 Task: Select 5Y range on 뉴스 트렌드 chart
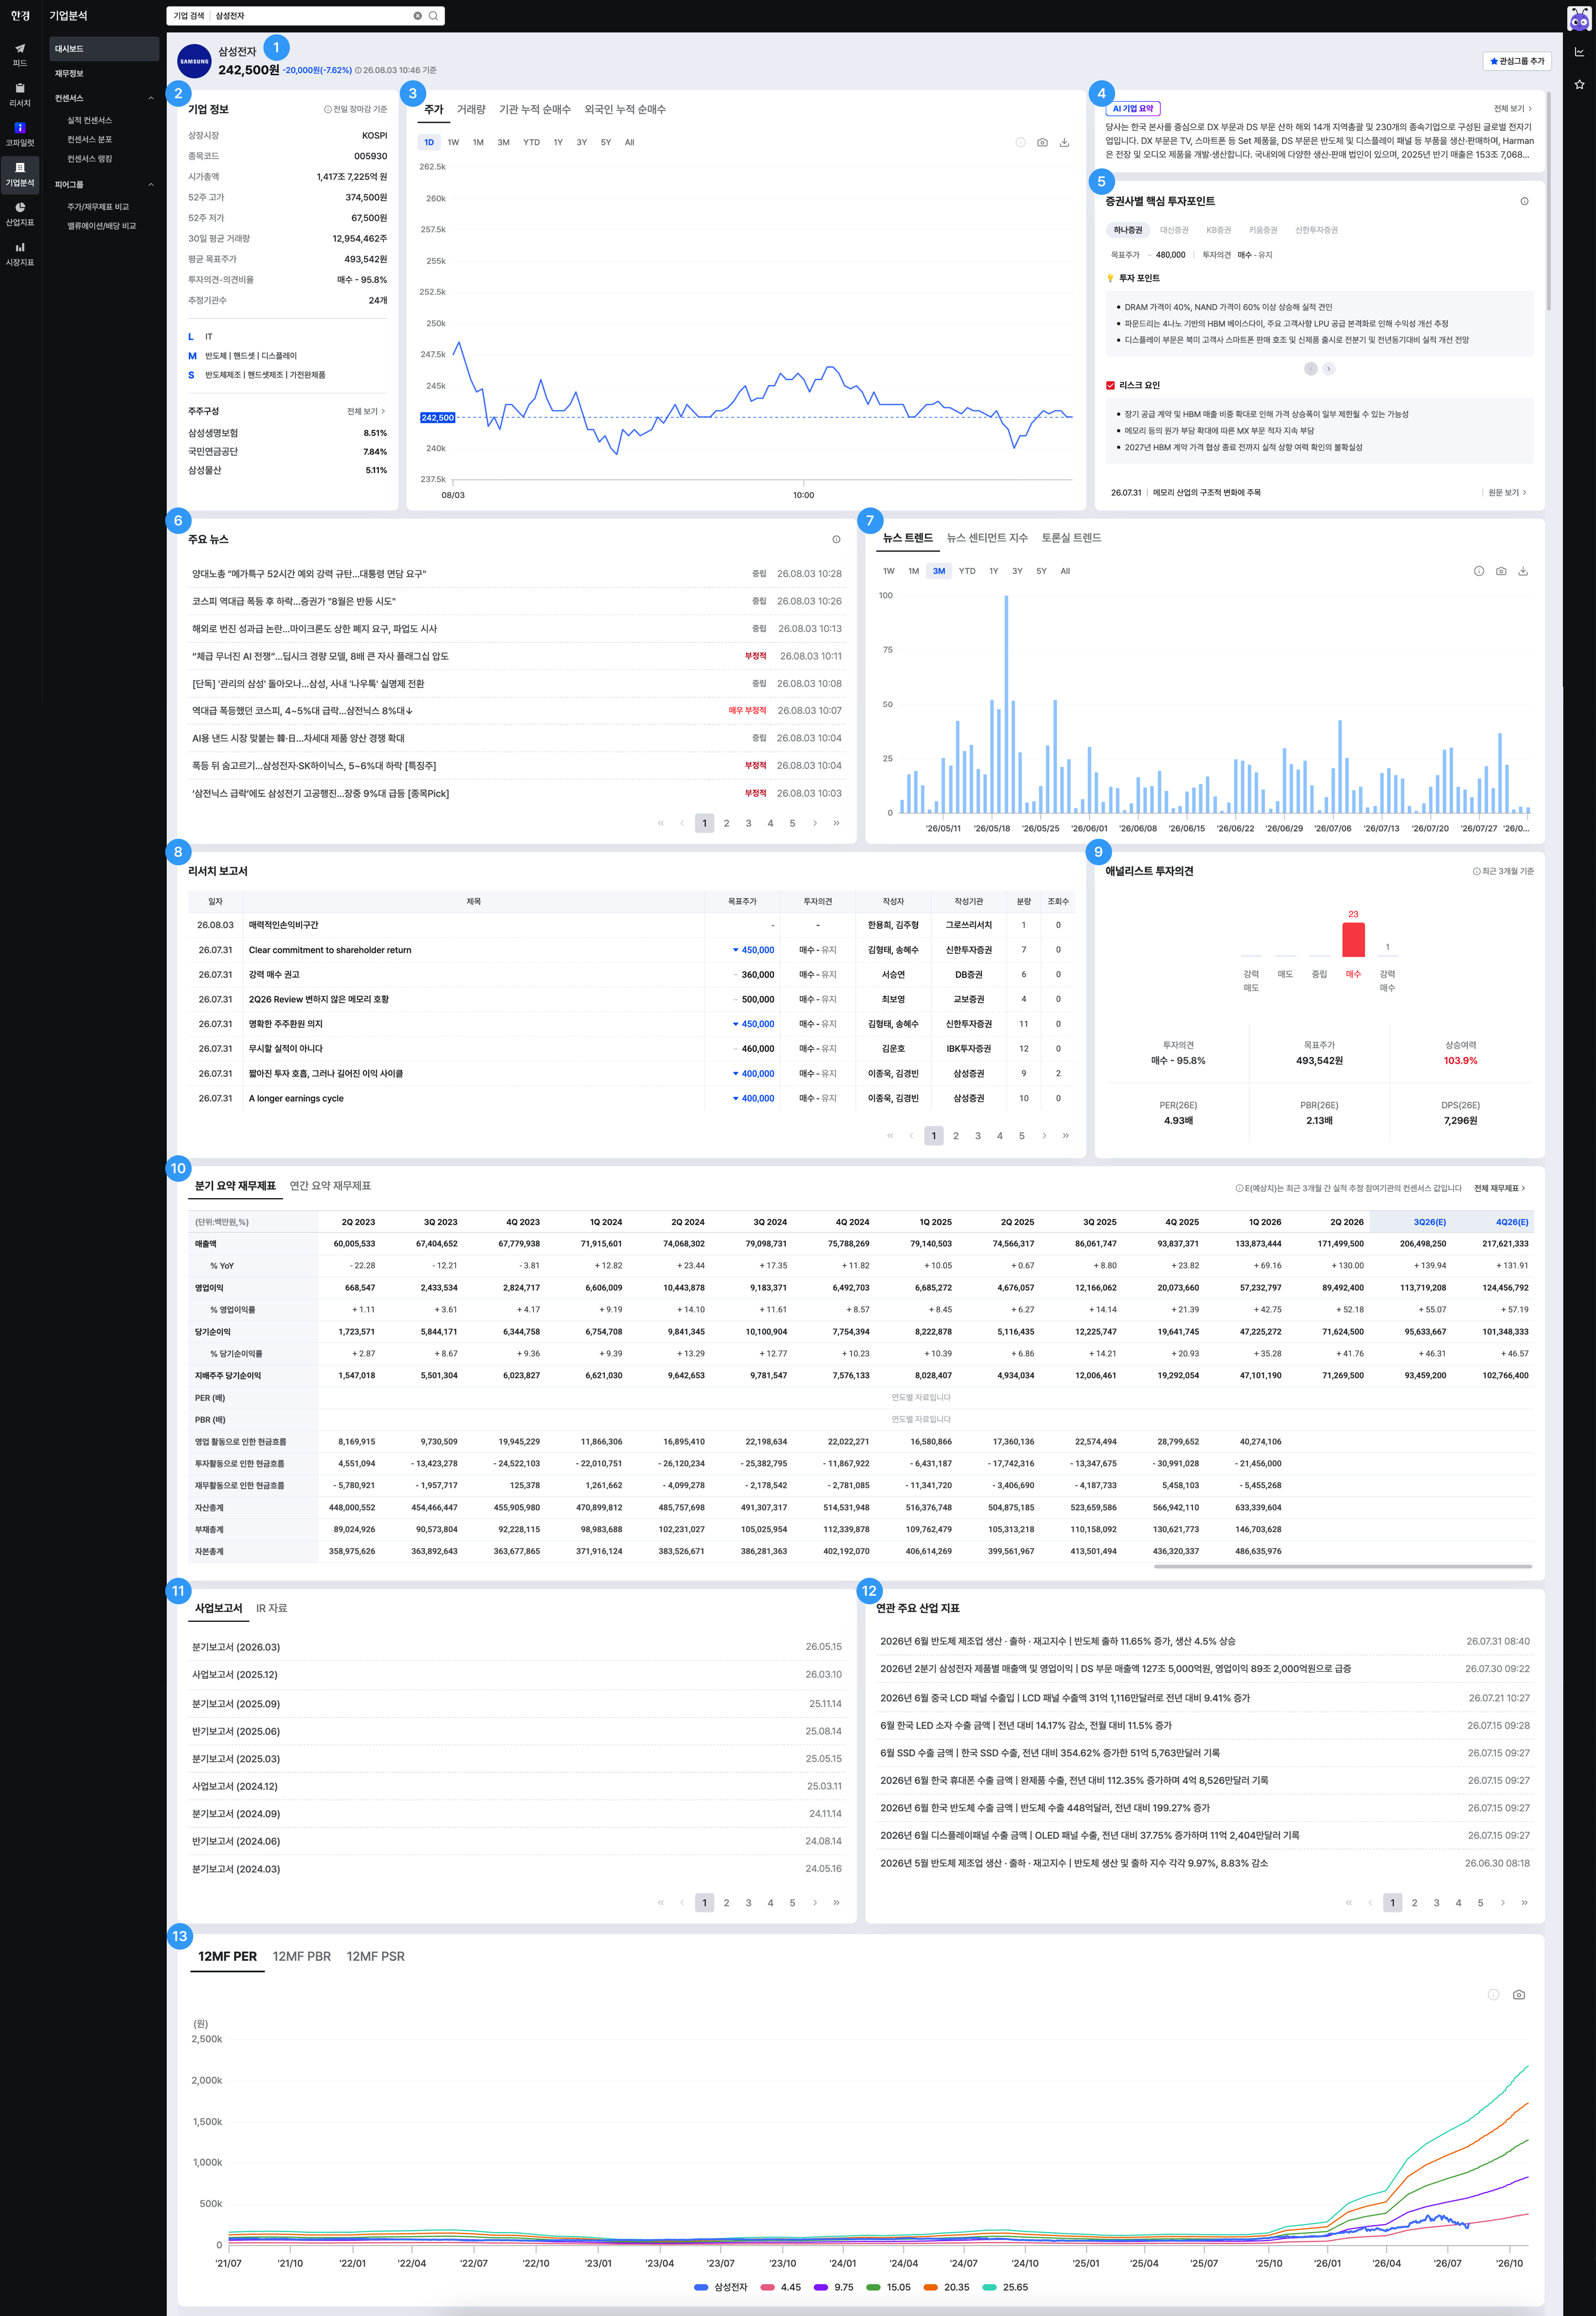coord(1041,571)
